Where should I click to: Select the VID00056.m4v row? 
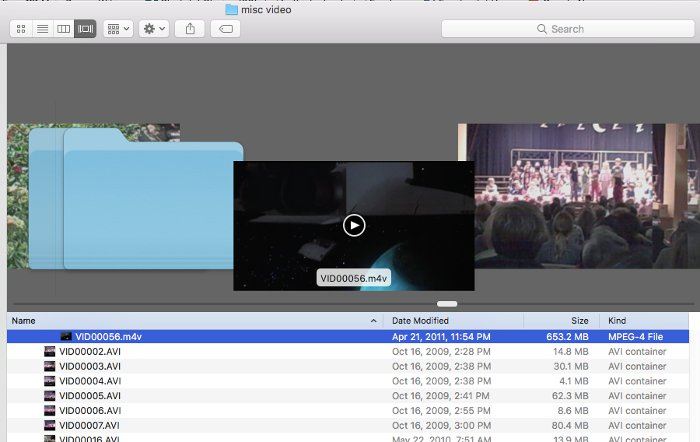(348, 337)
